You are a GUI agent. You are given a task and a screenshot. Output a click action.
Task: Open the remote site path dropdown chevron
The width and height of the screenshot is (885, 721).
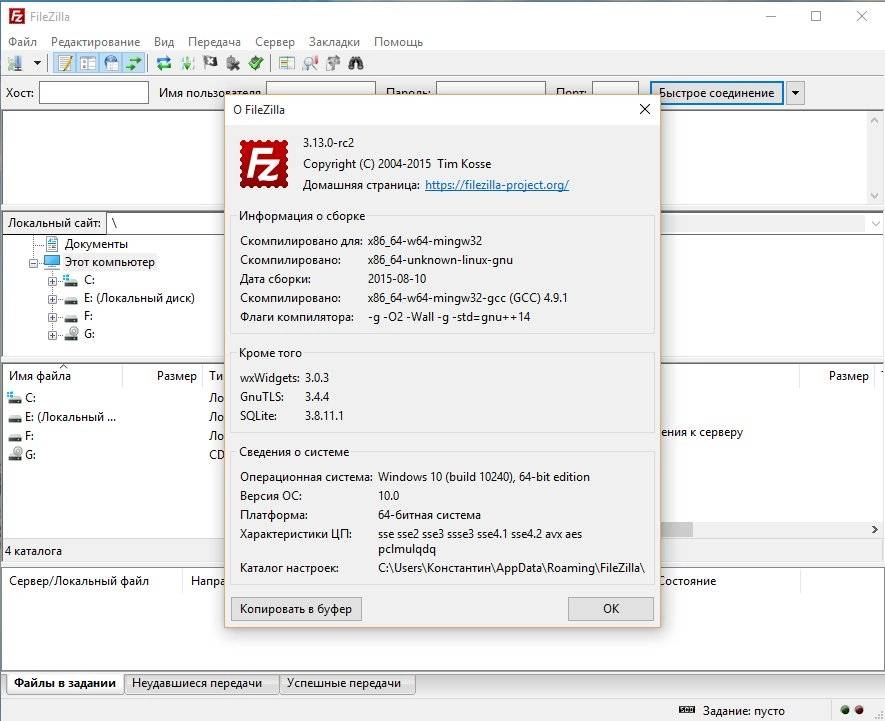pos(875,224)
